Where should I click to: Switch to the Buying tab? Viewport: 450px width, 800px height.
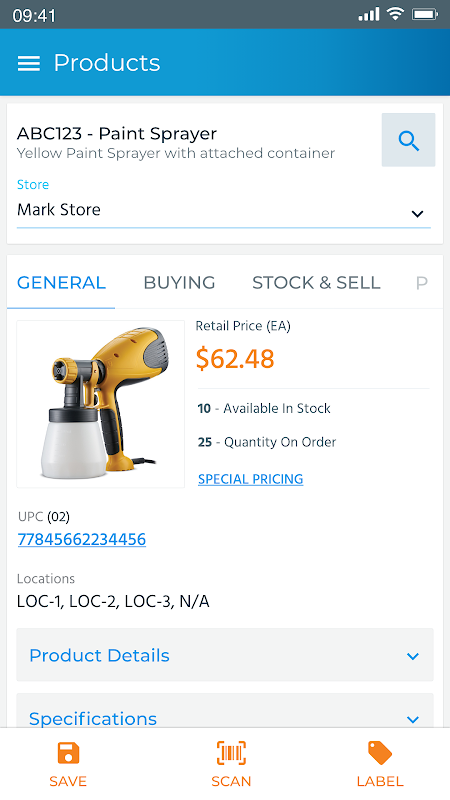tap(179, 283)
